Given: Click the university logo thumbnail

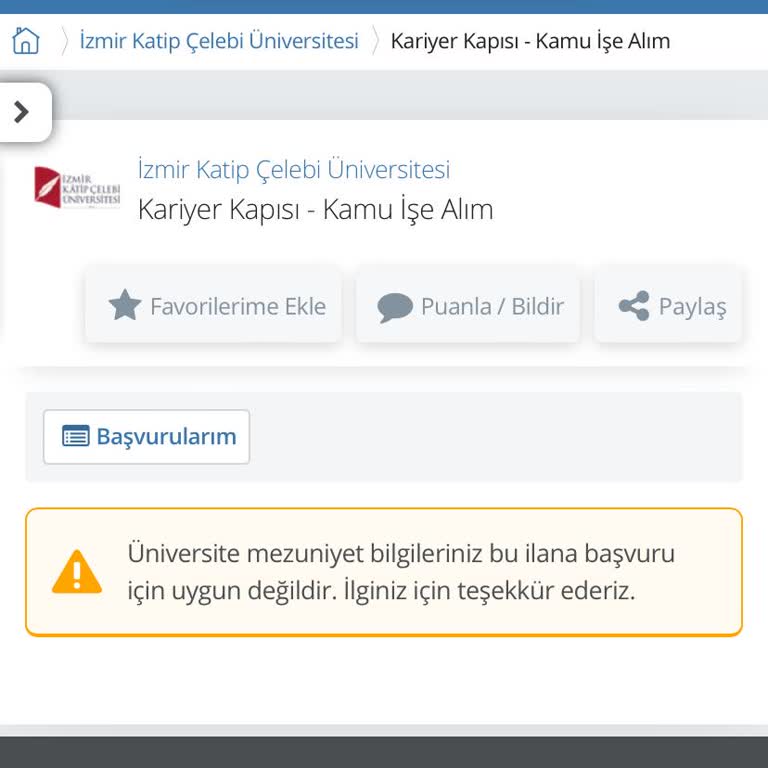Looking at the screenshot, I should [77, 188].
